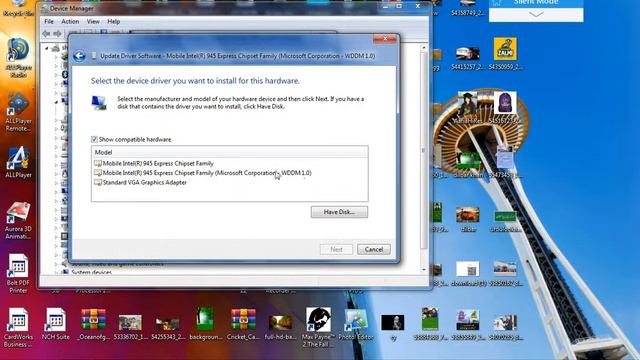Cancel the Update Driver Software dialog
Image resolution: width=640 pixels, height=360 pixels.
pos(373,249)
